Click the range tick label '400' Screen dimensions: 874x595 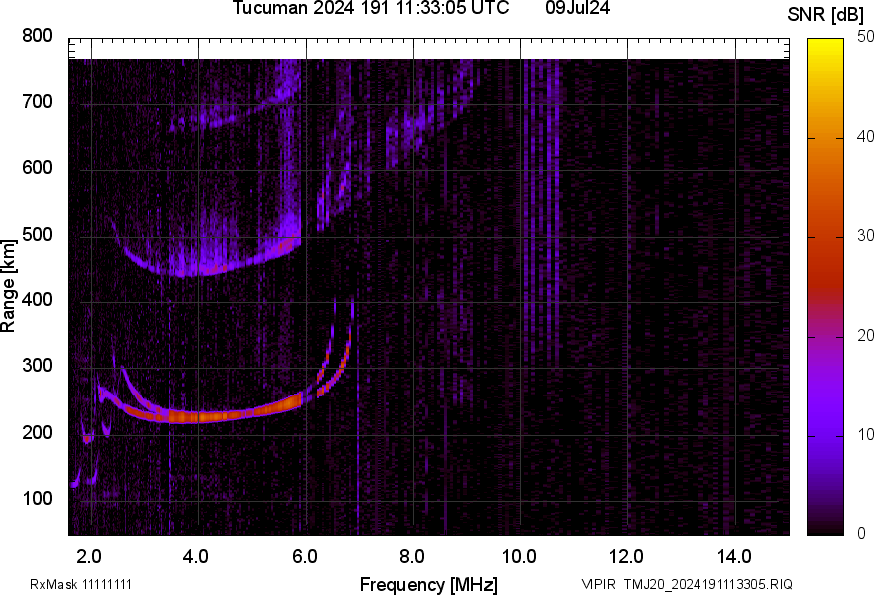(x=37, y=300)
